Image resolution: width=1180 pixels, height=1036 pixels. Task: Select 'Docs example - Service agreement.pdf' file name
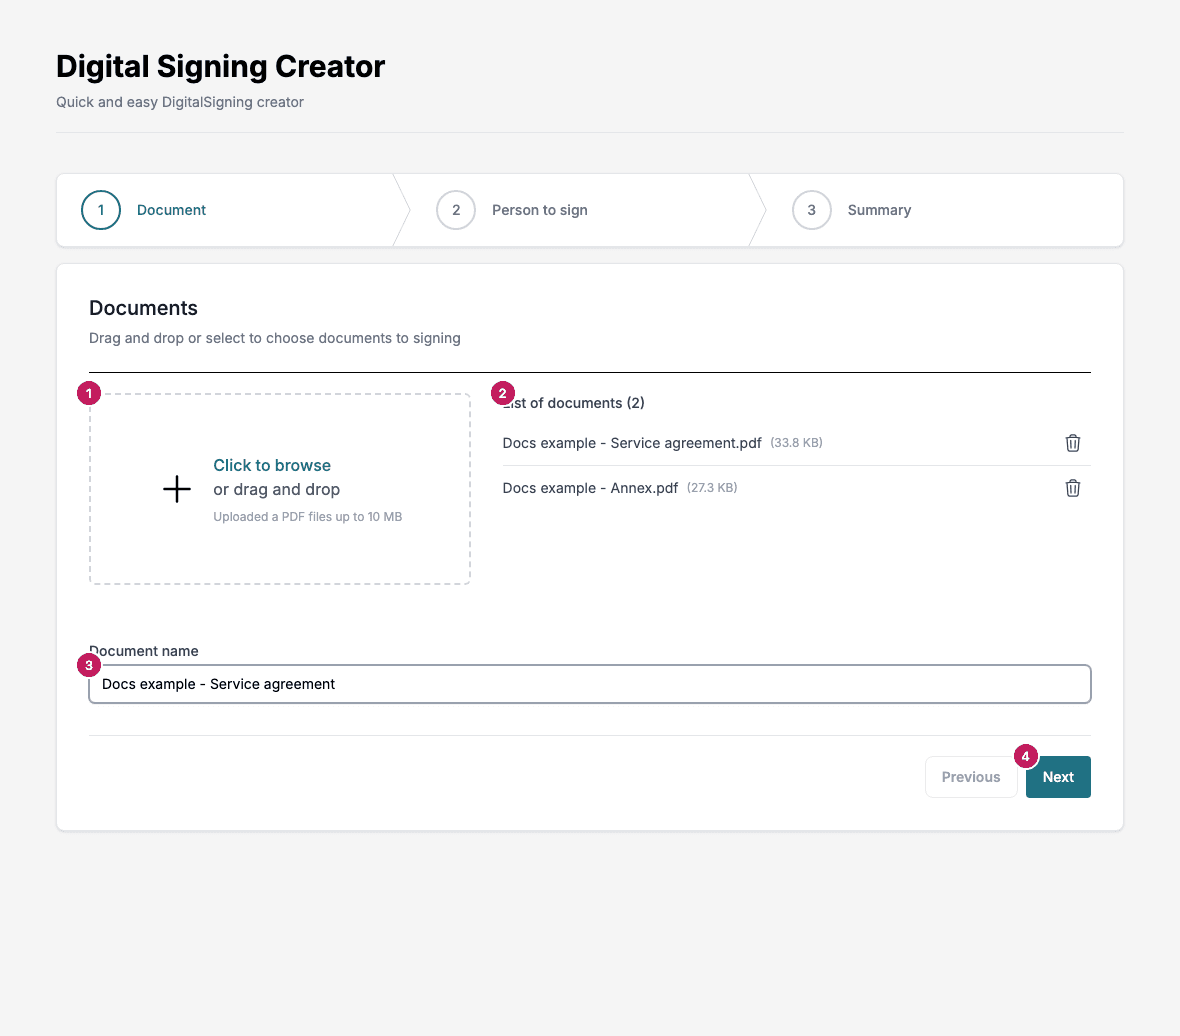tap(632, 443)
